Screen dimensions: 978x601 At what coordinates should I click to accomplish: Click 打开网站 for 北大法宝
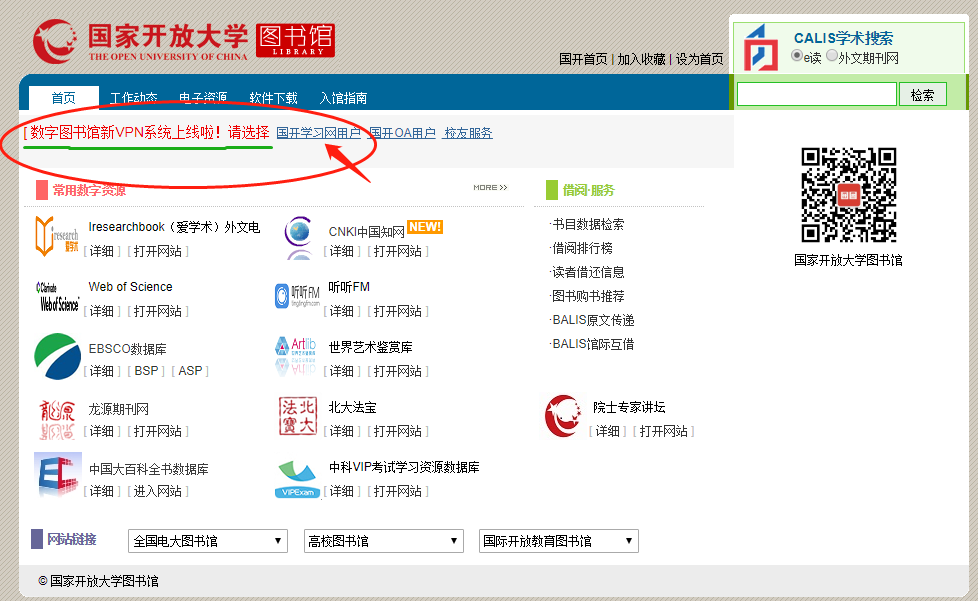[x=397, y=431]
